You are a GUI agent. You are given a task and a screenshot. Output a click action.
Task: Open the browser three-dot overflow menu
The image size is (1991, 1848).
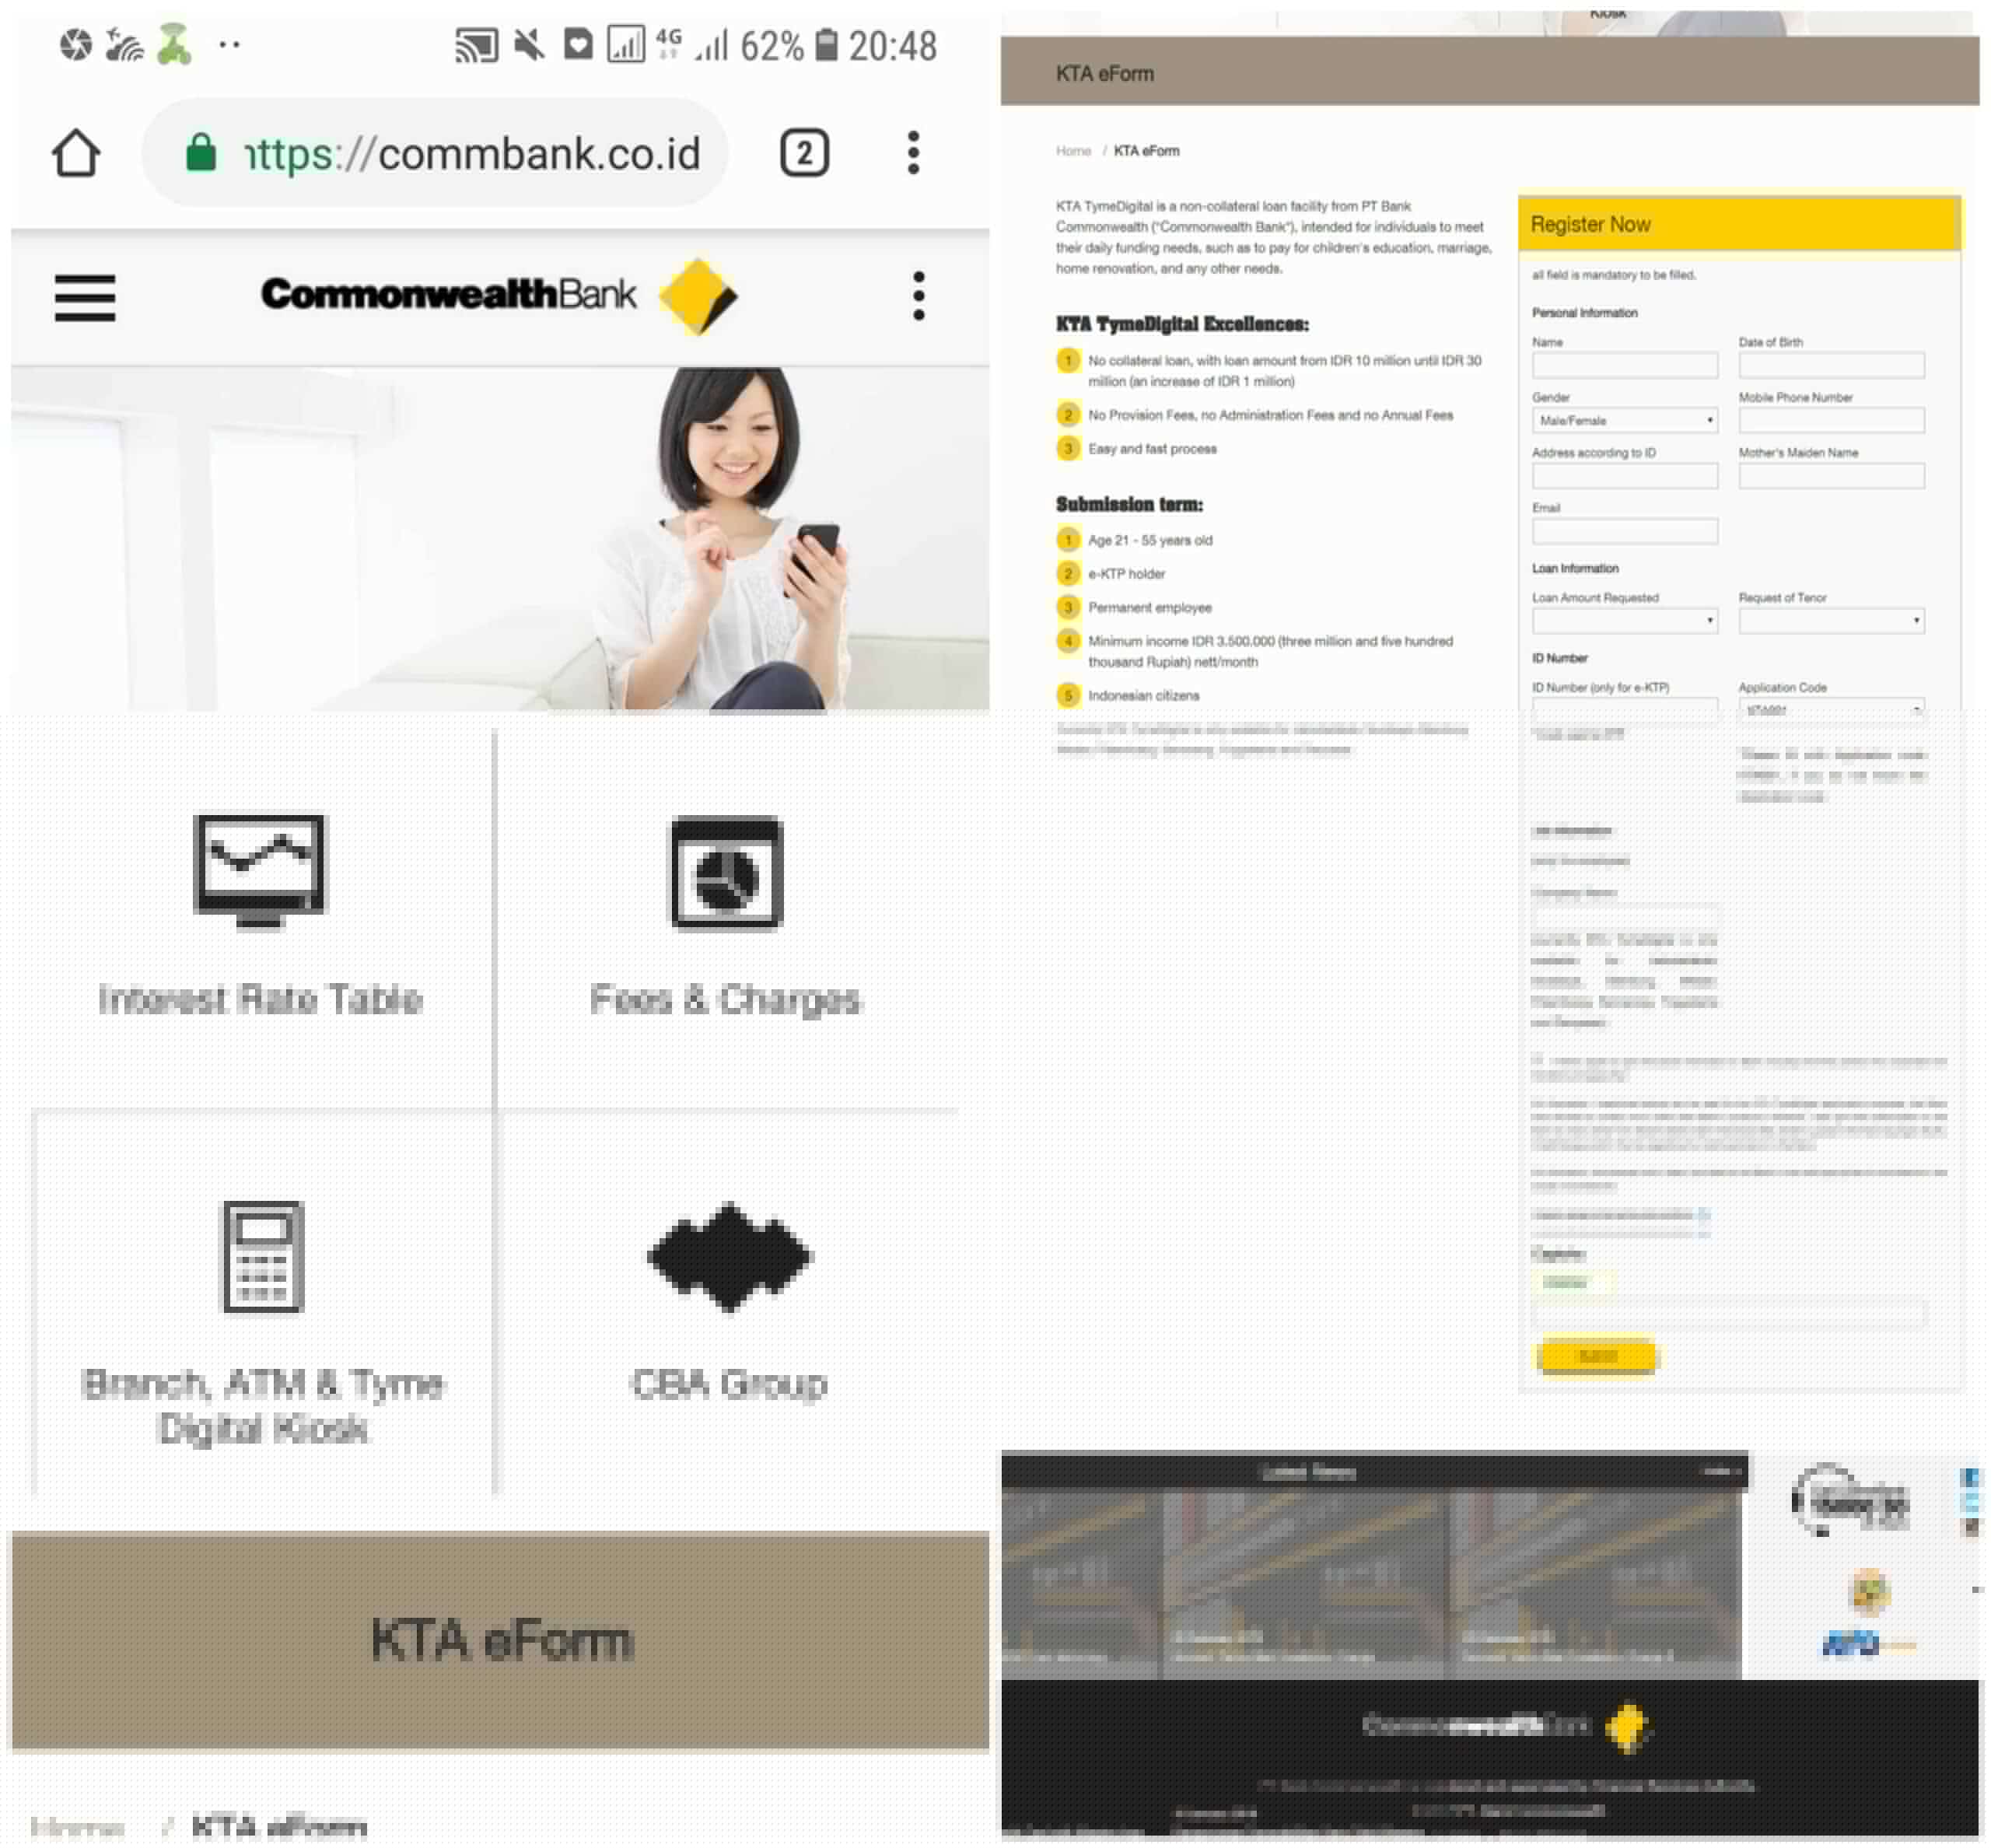(x=912, y=152)
